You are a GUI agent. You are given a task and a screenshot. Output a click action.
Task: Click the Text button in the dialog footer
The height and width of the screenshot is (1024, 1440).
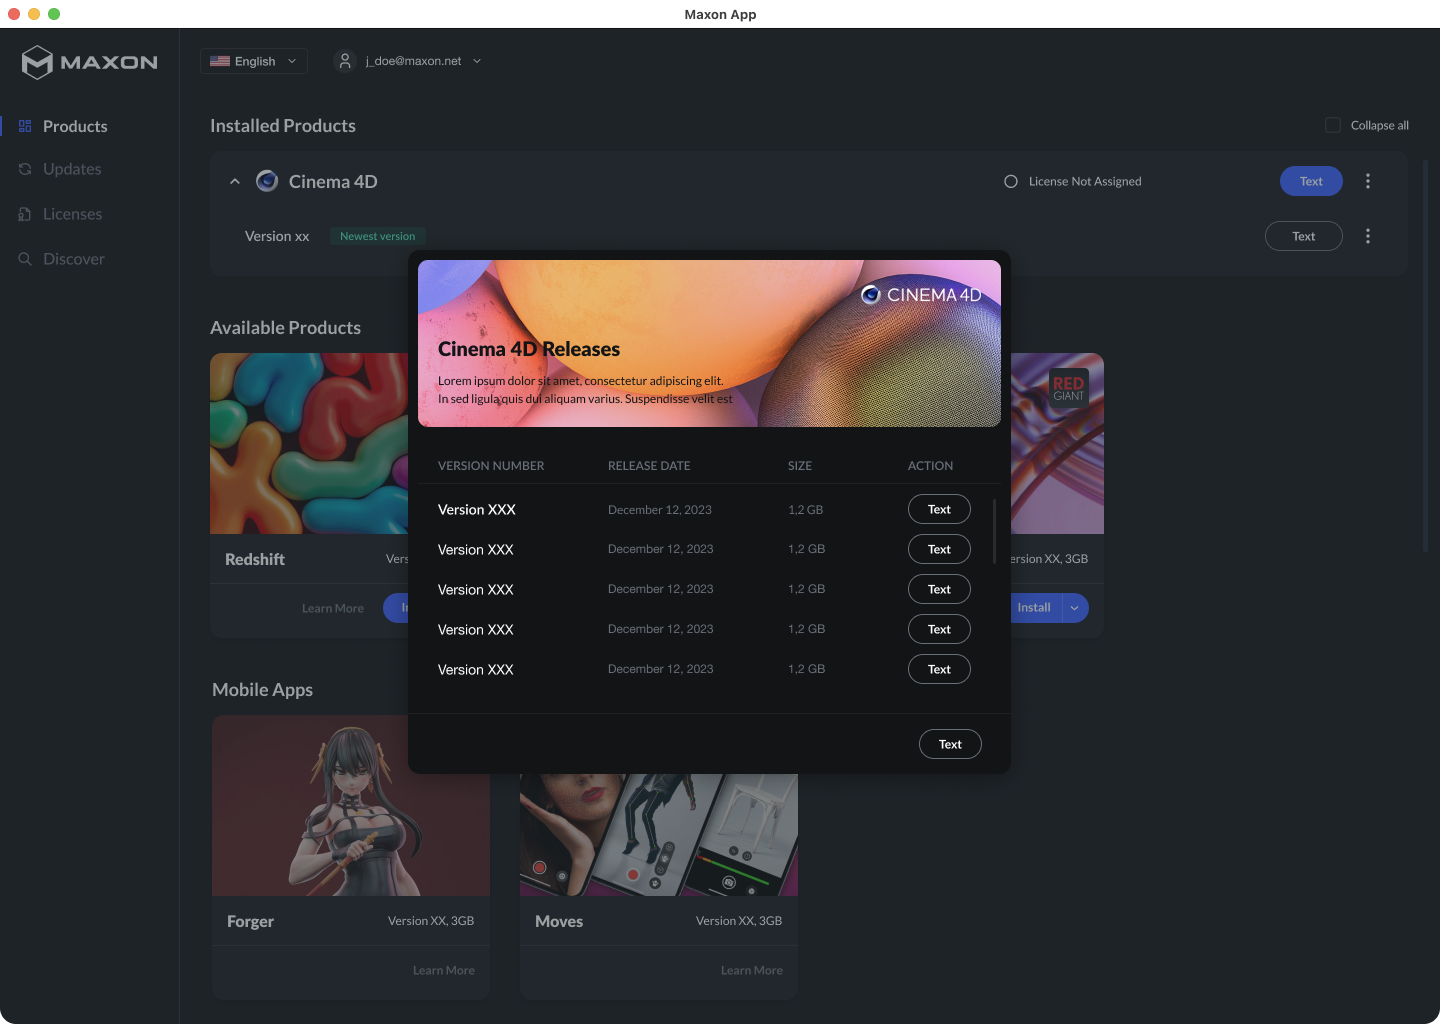click(x=950, y=744)
